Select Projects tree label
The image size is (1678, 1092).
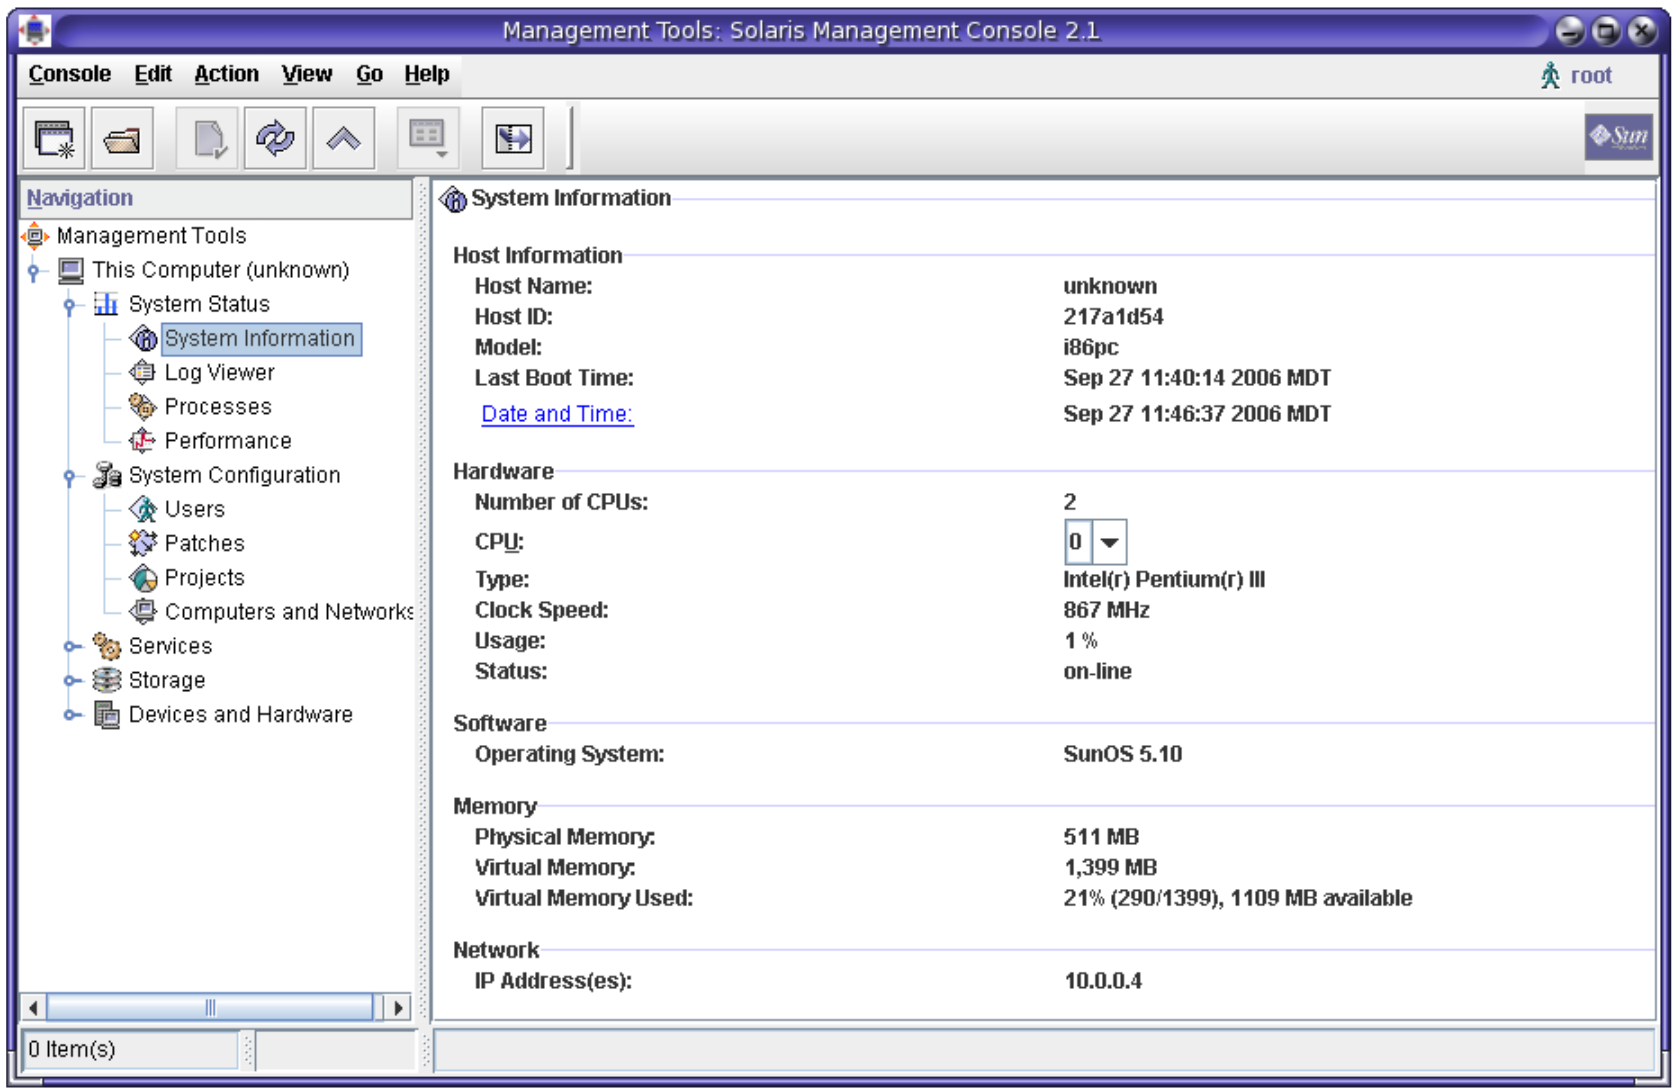pos(205,577)
